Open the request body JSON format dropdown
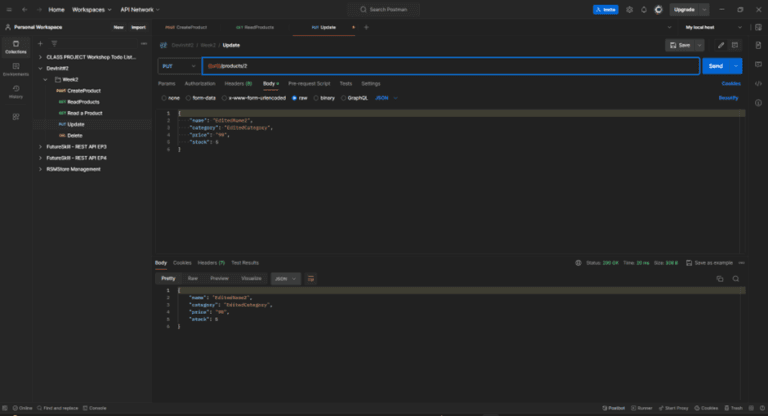Screen dimensions: 768x416 click(x=386, y=98)
